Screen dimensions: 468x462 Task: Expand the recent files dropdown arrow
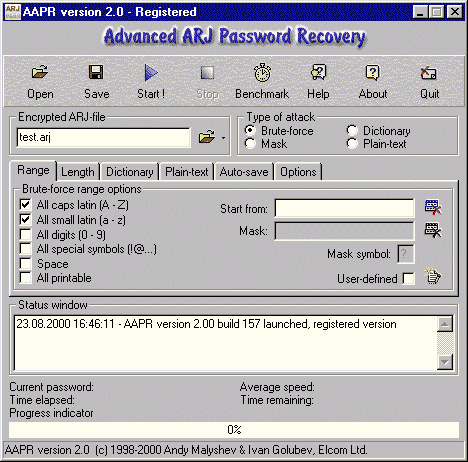(x=223, y=137)
